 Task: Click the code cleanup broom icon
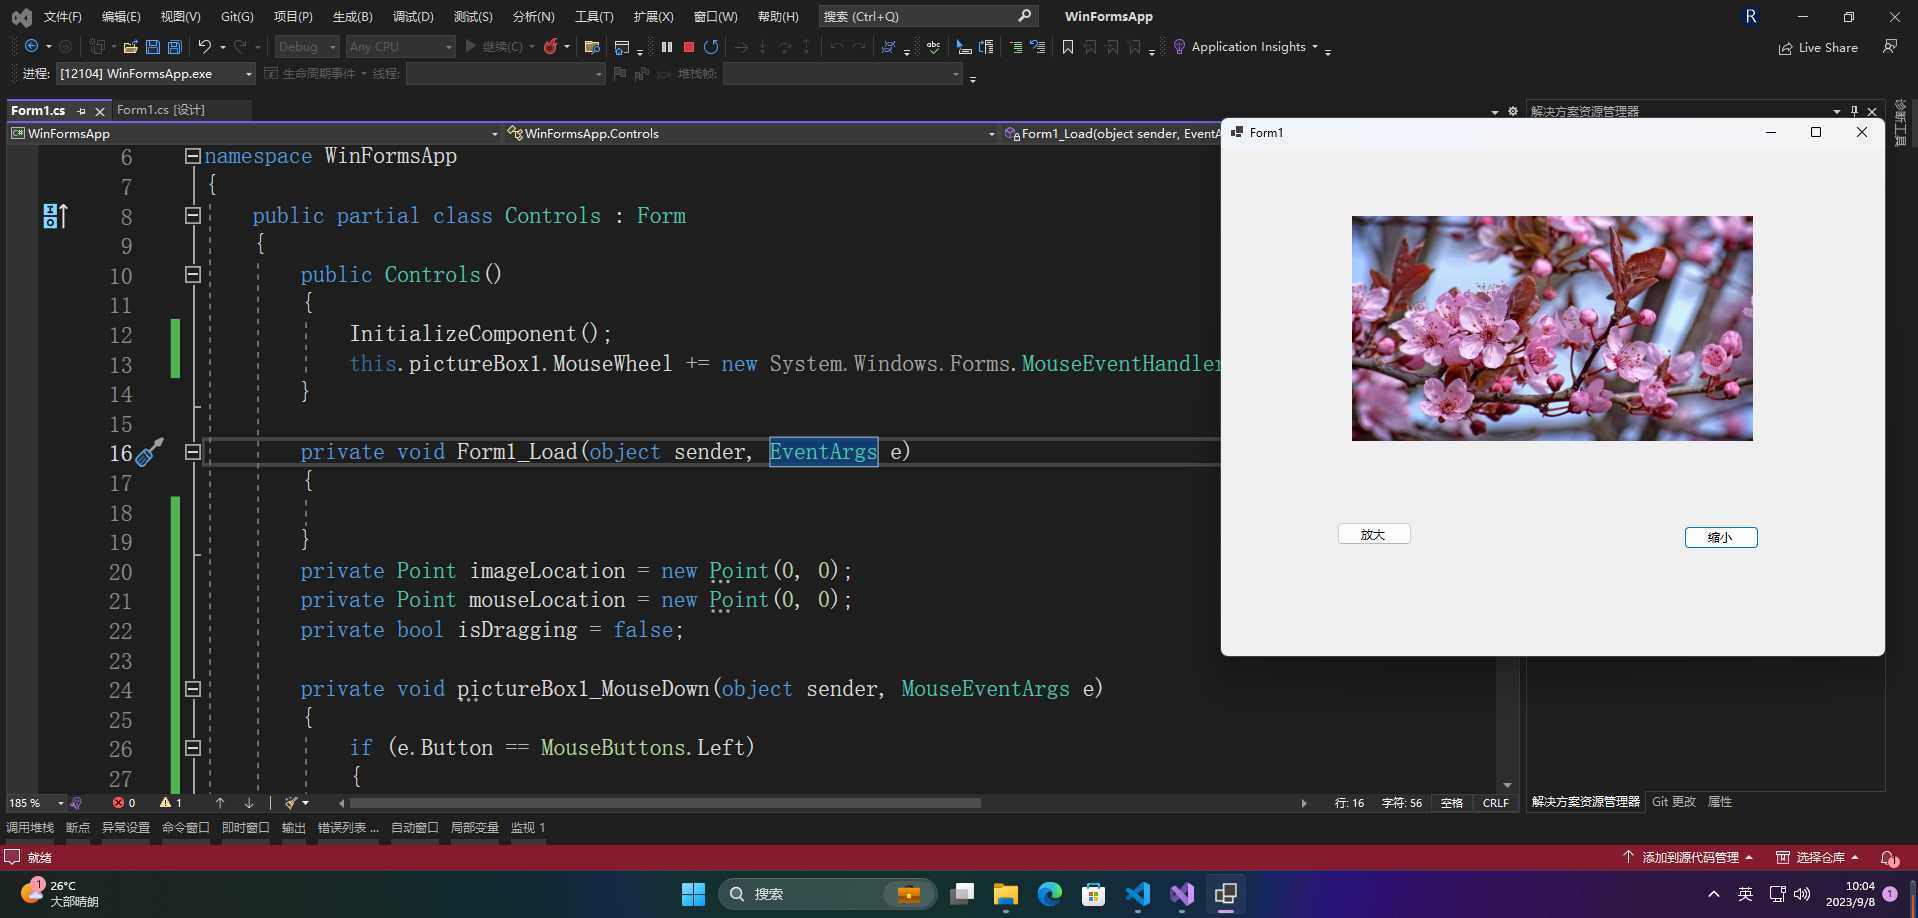coord(291,803)
